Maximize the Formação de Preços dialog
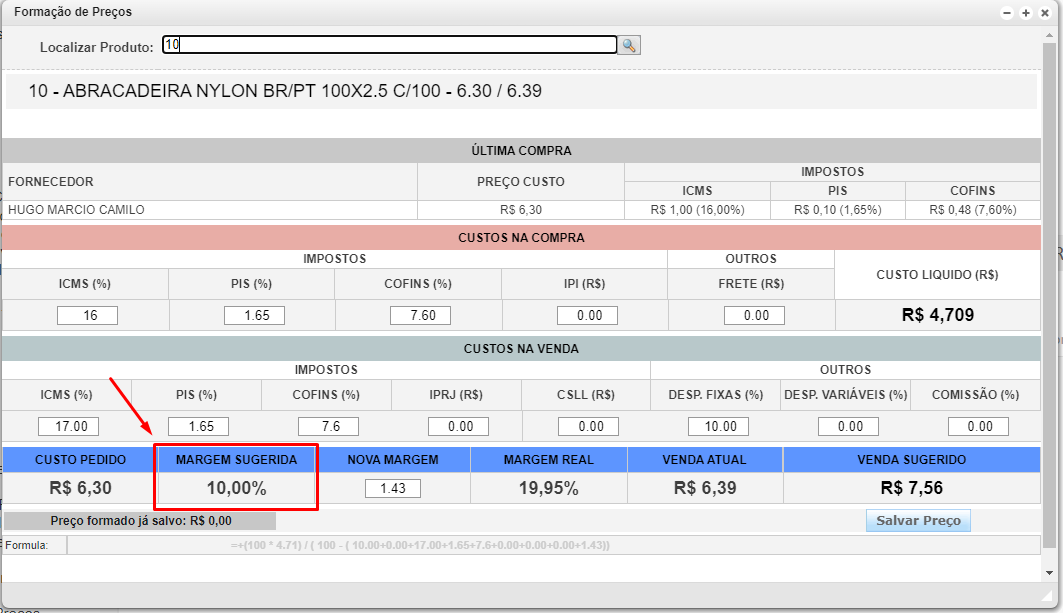The image size is (1063, 613). (1026, 13)
